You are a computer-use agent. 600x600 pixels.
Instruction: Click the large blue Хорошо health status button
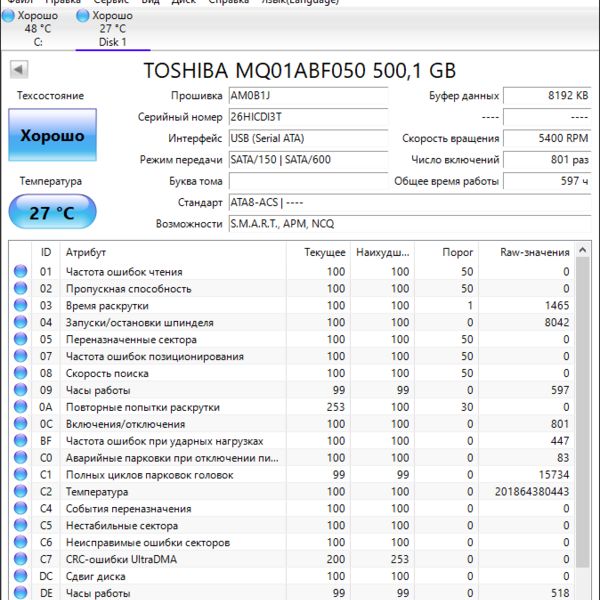pos(52,135)
